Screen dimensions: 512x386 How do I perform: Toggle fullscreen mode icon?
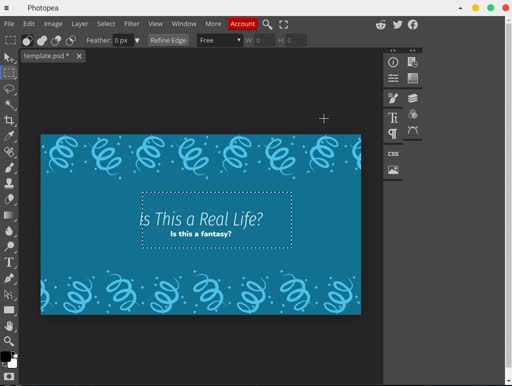tap(283, 24)
